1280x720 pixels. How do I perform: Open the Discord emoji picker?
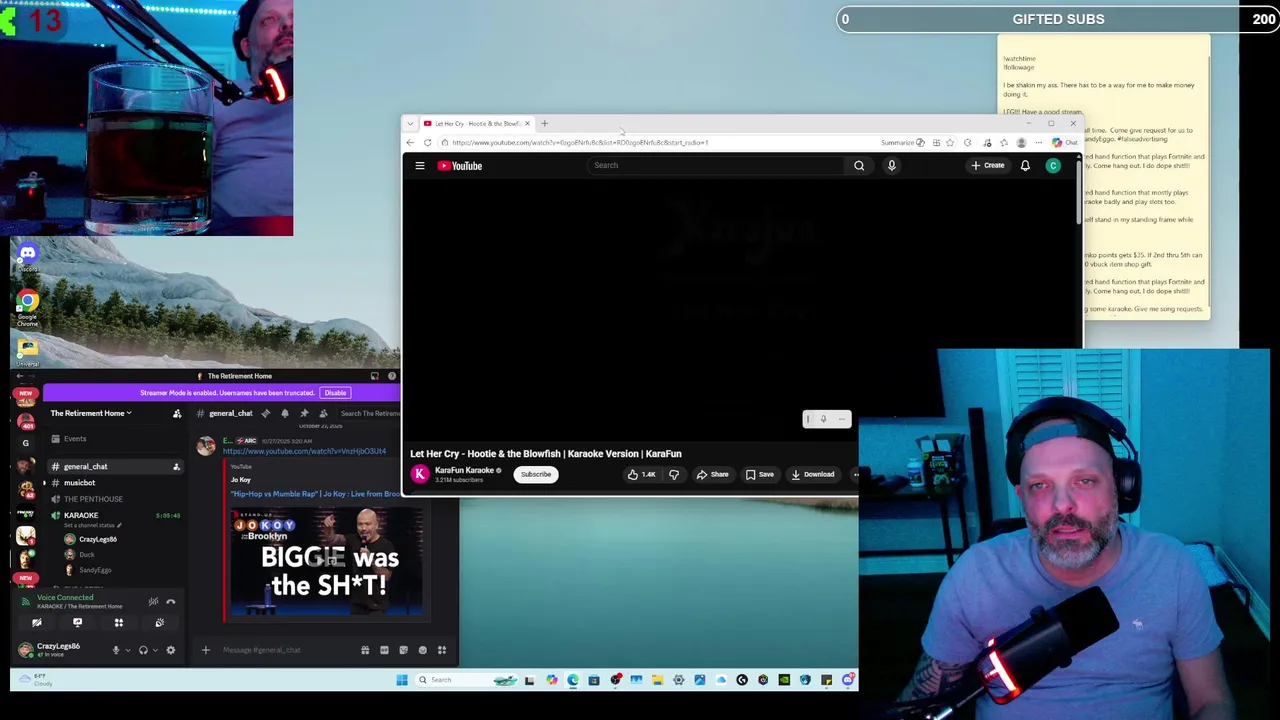click(422, 651)
